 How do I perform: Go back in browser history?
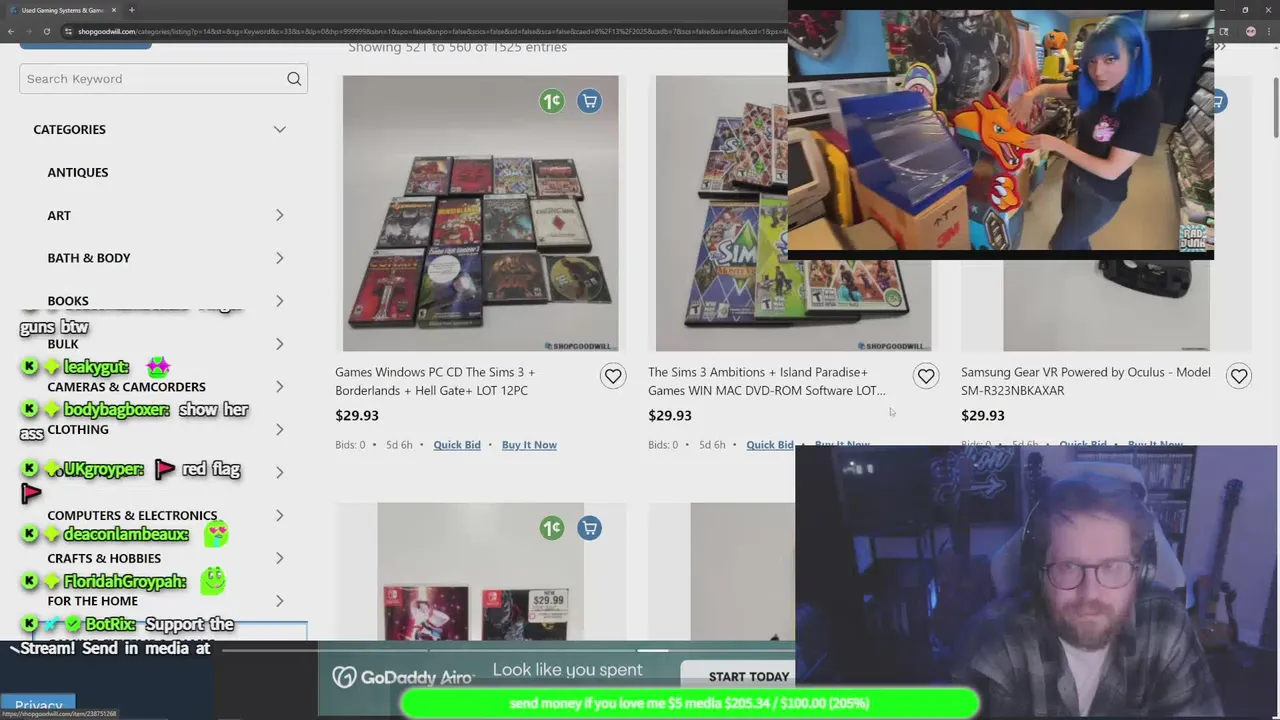pos(10,31)
